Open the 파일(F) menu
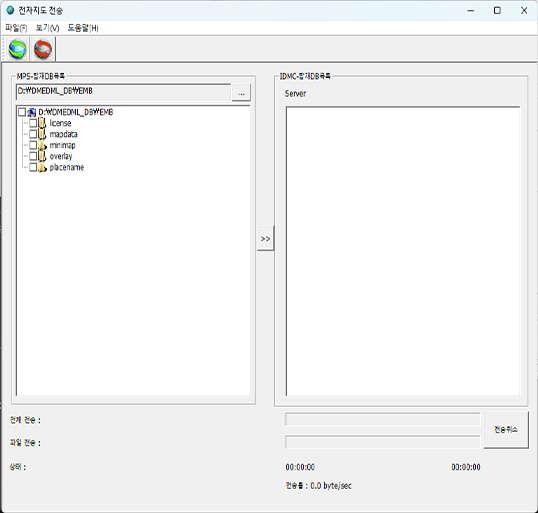The height and width of the screenshot is (513, 538). [16, 28]
